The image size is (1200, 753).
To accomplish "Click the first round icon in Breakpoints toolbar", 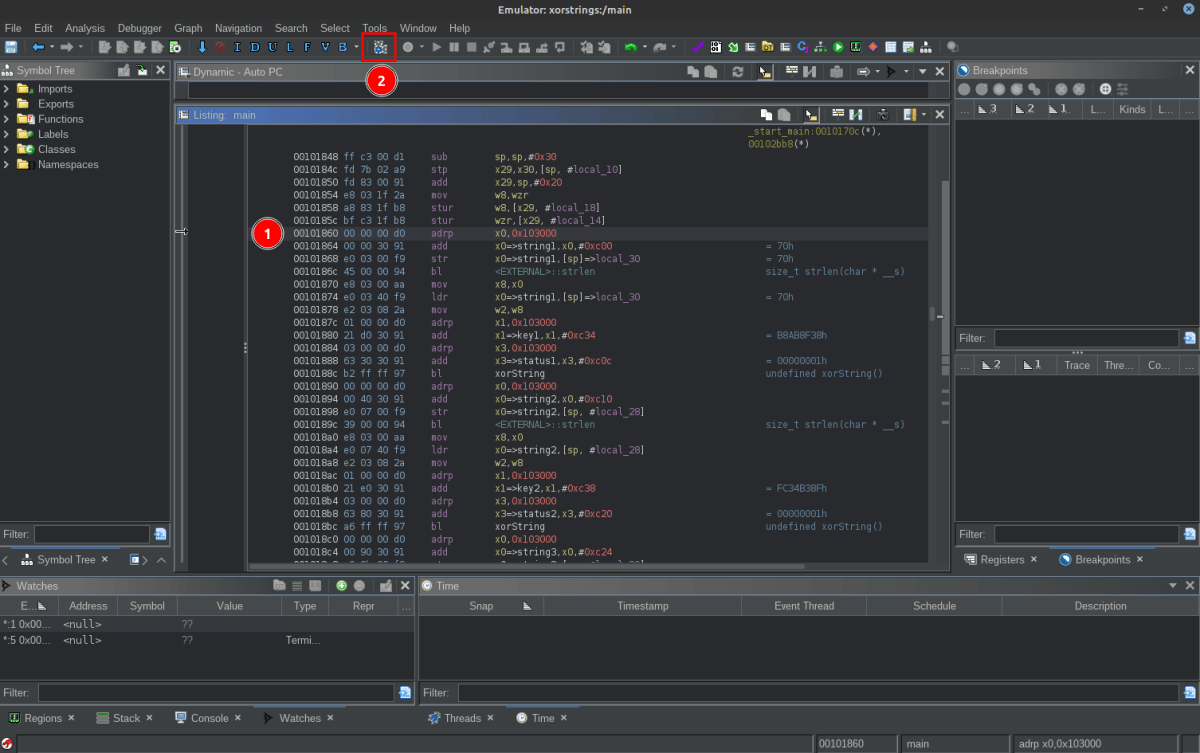I will (964, 89).
